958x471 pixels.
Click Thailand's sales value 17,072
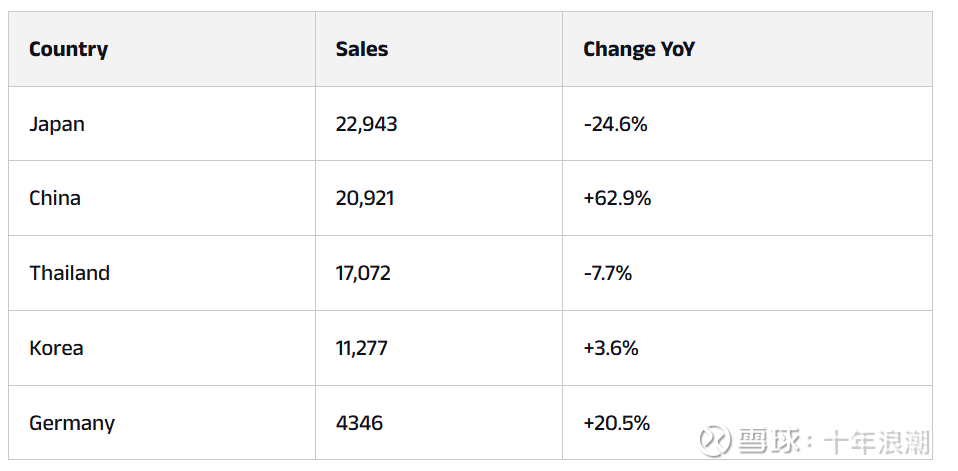click(363, 273)
